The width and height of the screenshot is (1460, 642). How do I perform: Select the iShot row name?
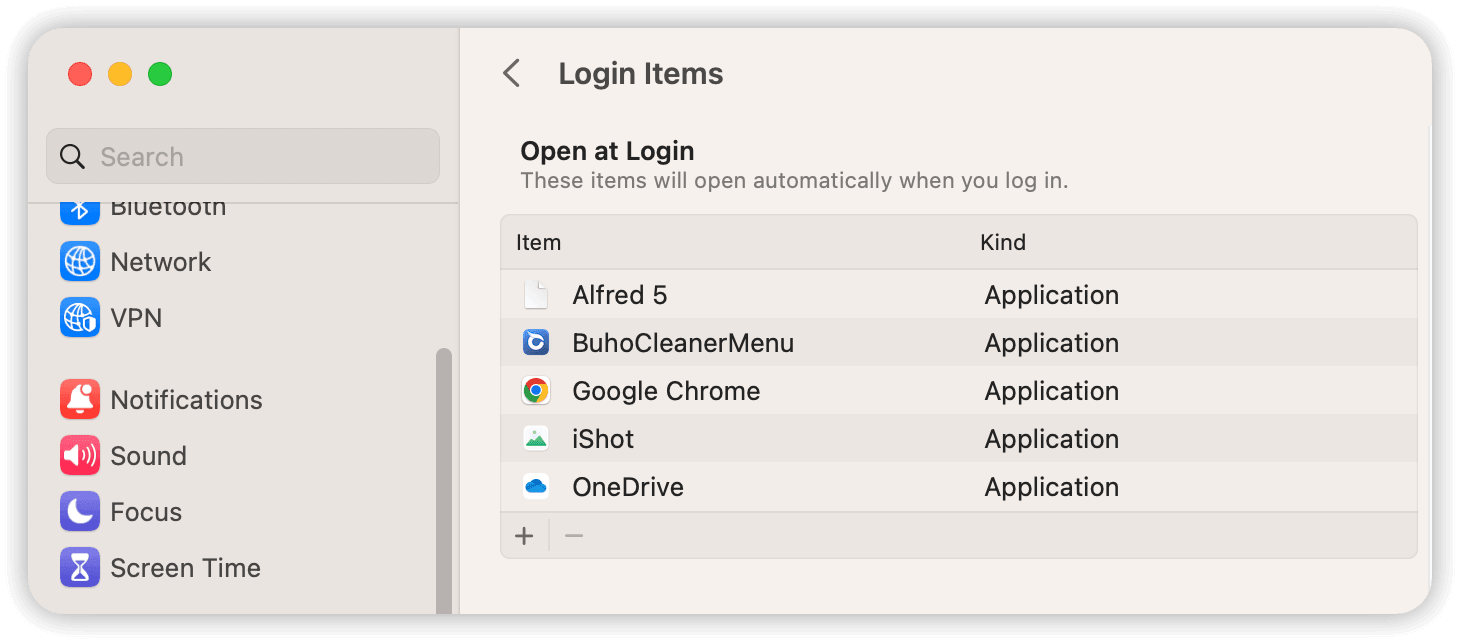tap(603, 439)
